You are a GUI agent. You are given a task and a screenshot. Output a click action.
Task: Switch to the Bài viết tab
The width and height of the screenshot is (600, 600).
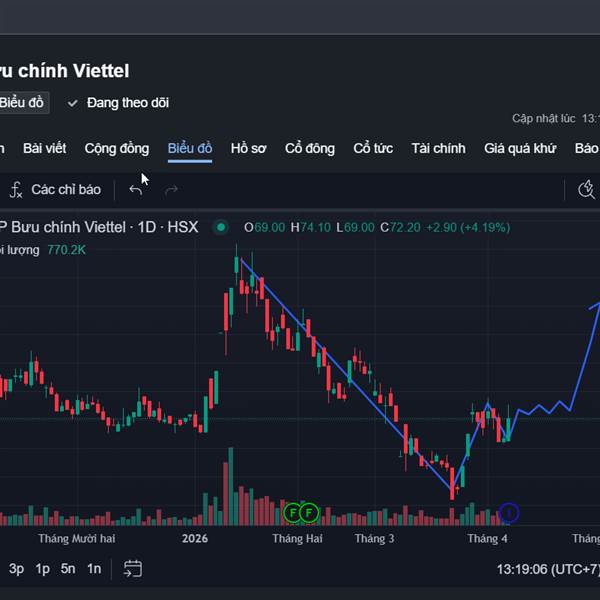tap(44, 148)
